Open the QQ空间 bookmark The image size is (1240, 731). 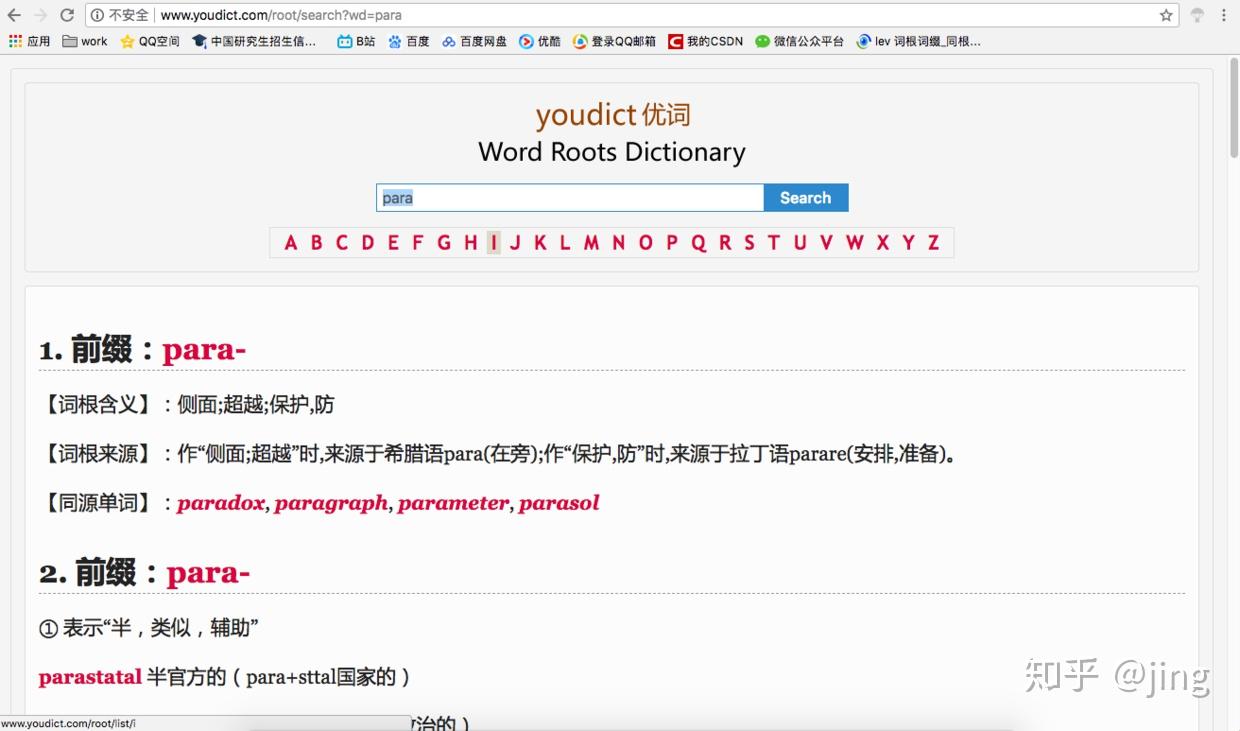[150, 41]
